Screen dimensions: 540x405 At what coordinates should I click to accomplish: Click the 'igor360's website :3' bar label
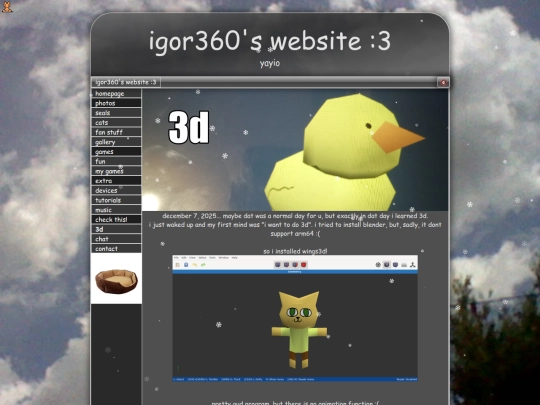126,82
